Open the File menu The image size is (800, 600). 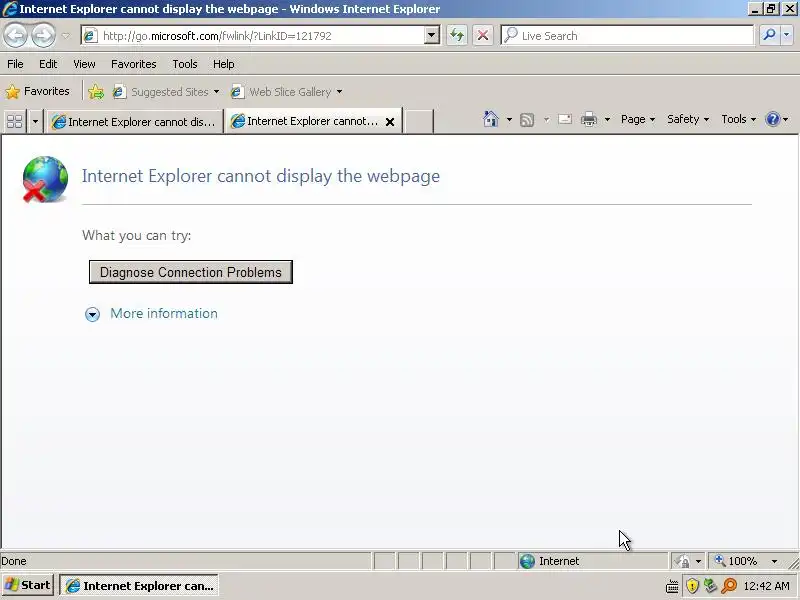pyautogui.click(x=15, y=64)
